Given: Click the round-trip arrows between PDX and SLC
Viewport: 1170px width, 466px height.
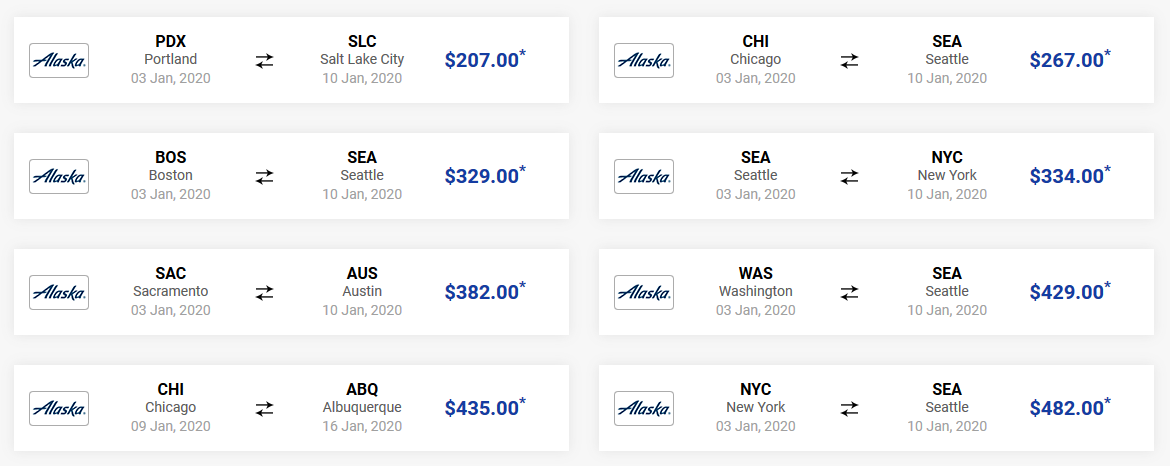Looking at the screenshot, I should pos(264,60).
